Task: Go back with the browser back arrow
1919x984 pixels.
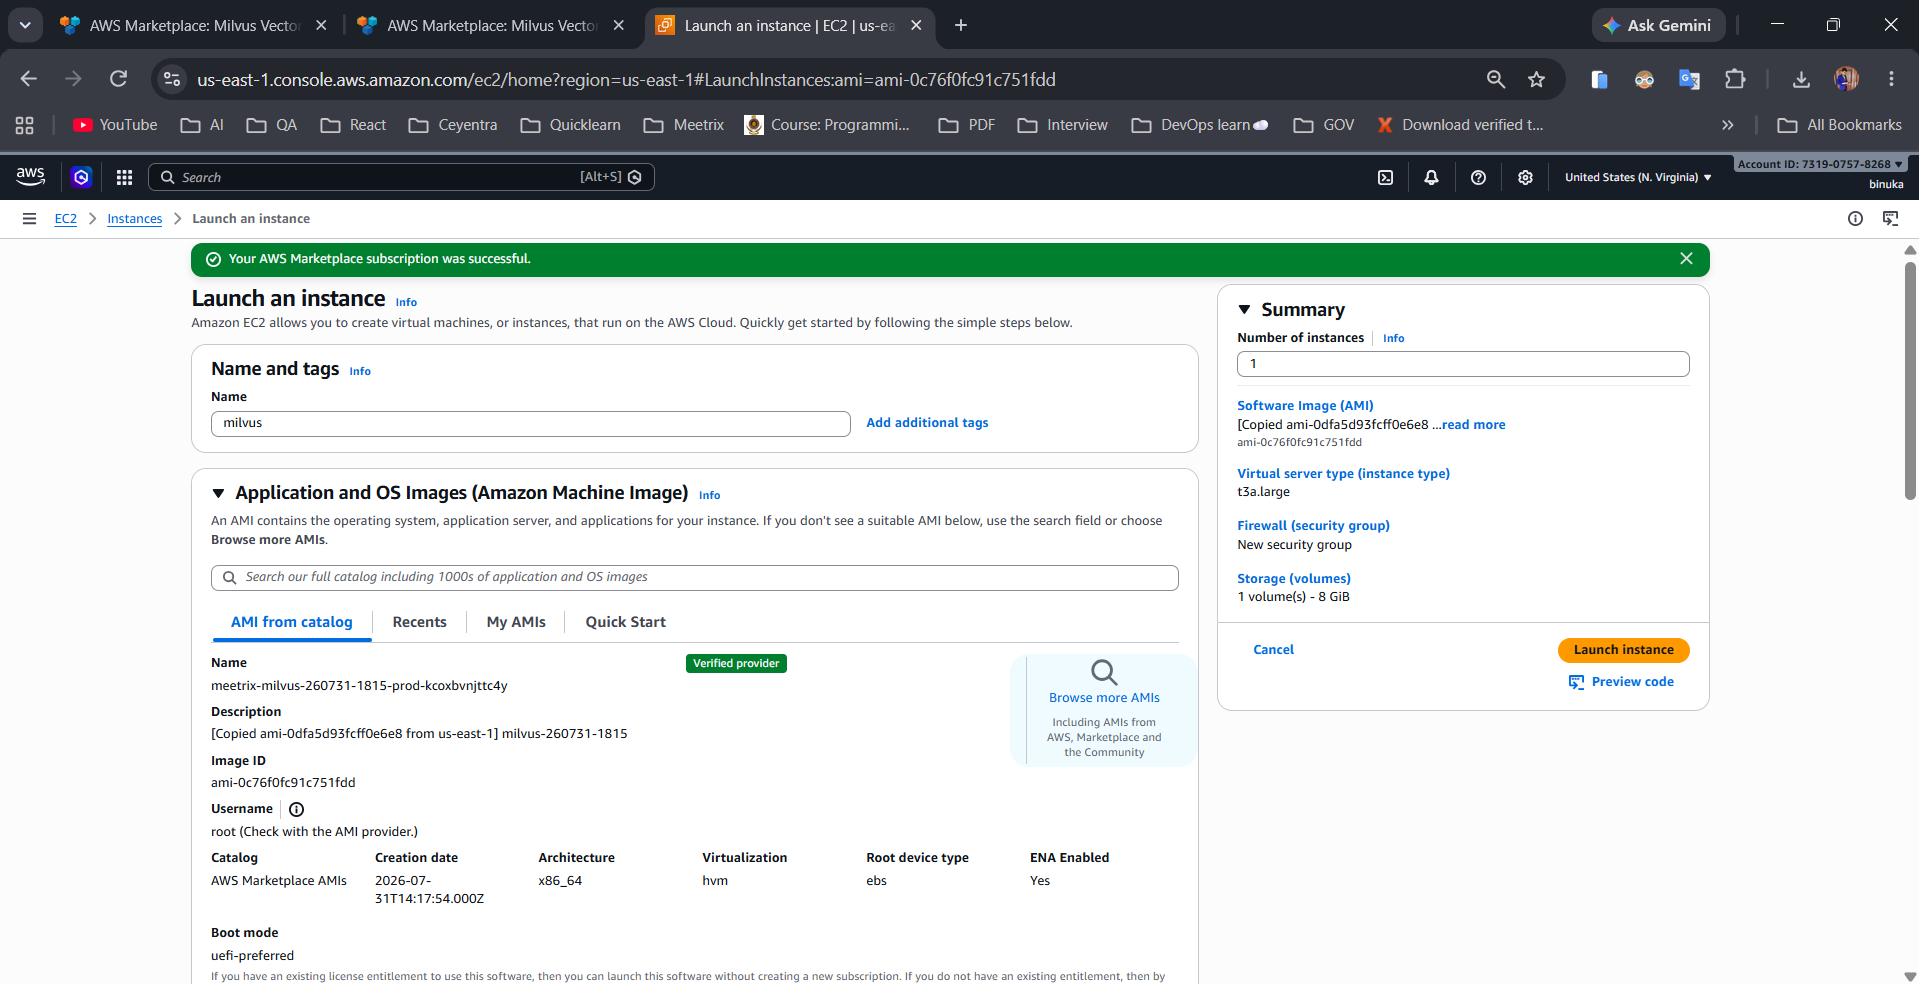Action: tap(29, 79)
